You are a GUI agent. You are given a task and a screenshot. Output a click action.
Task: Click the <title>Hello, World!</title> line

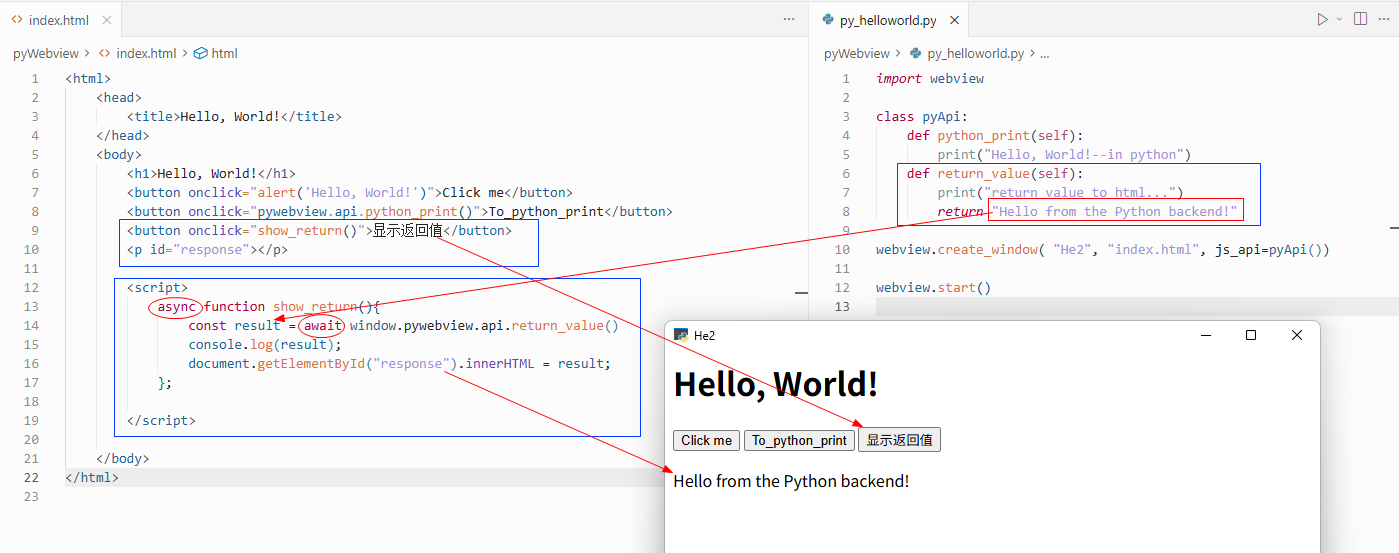pyautogui.click(x=234, y=116)
